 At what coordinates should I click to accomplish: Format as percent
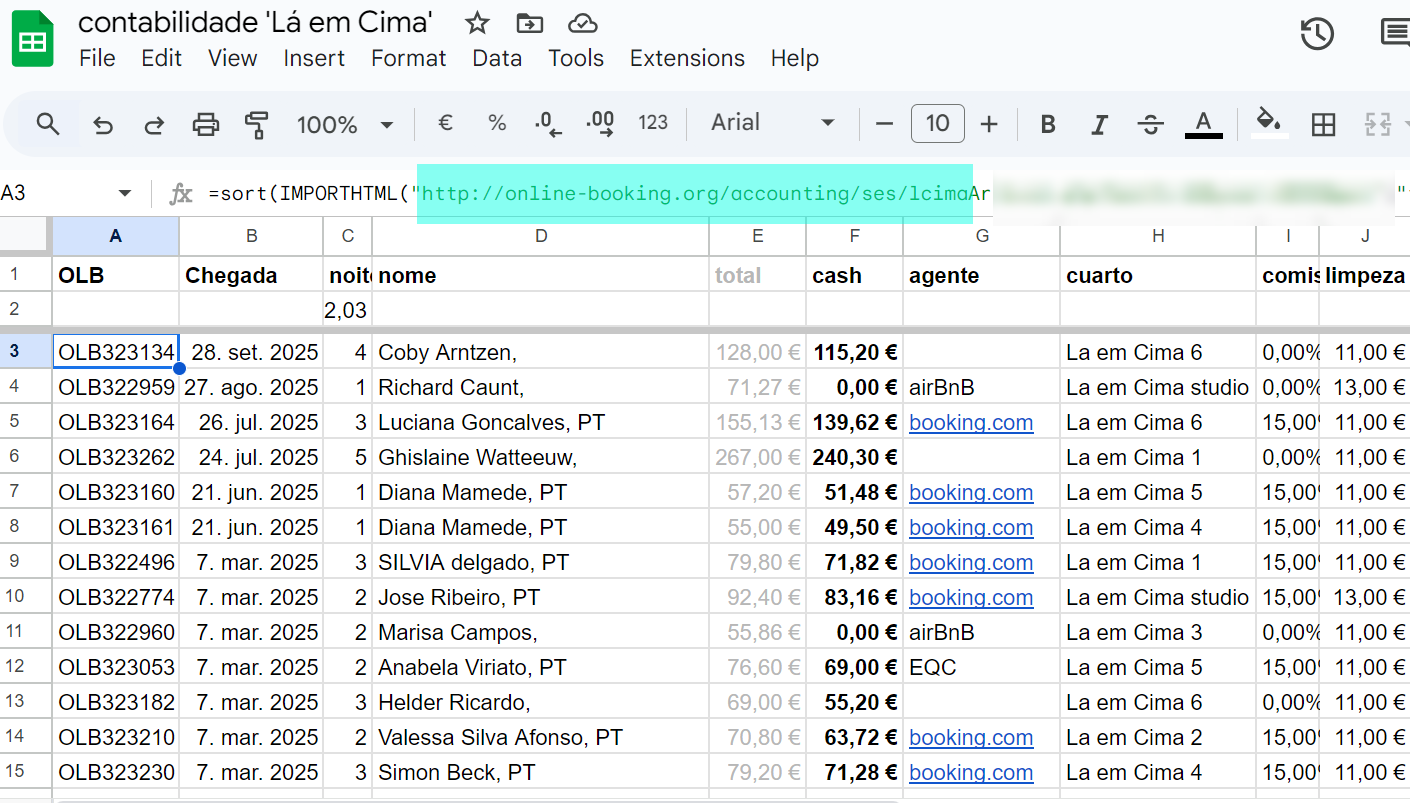coord(497,123)
